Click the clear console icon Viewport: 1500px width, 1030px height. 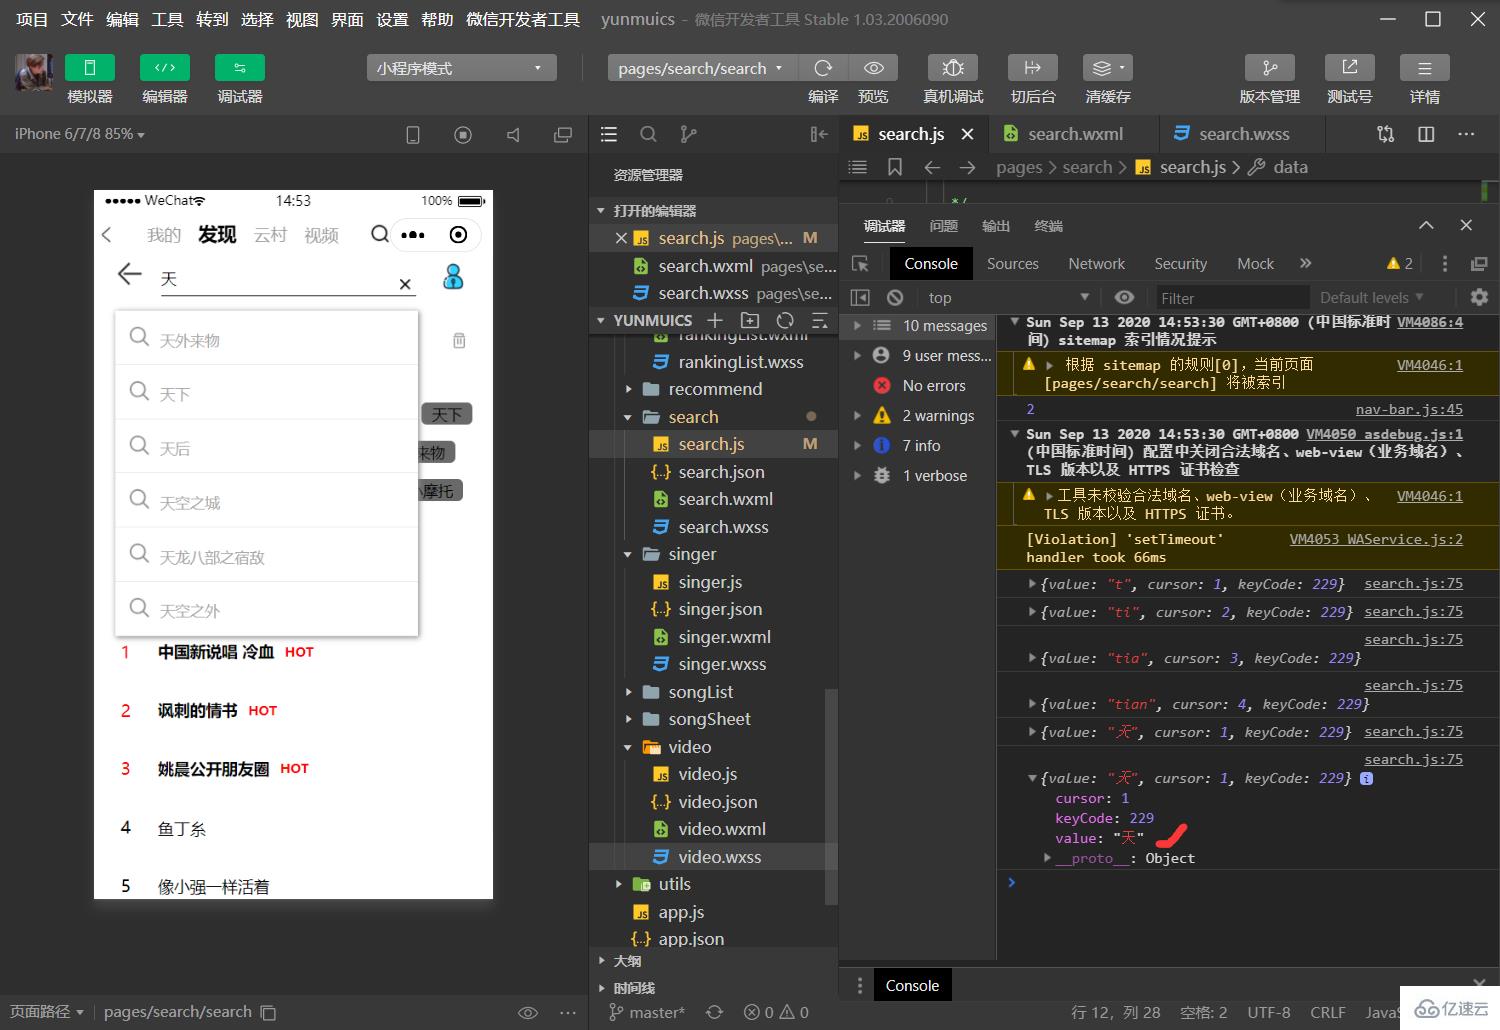click(x=895, y=298)
